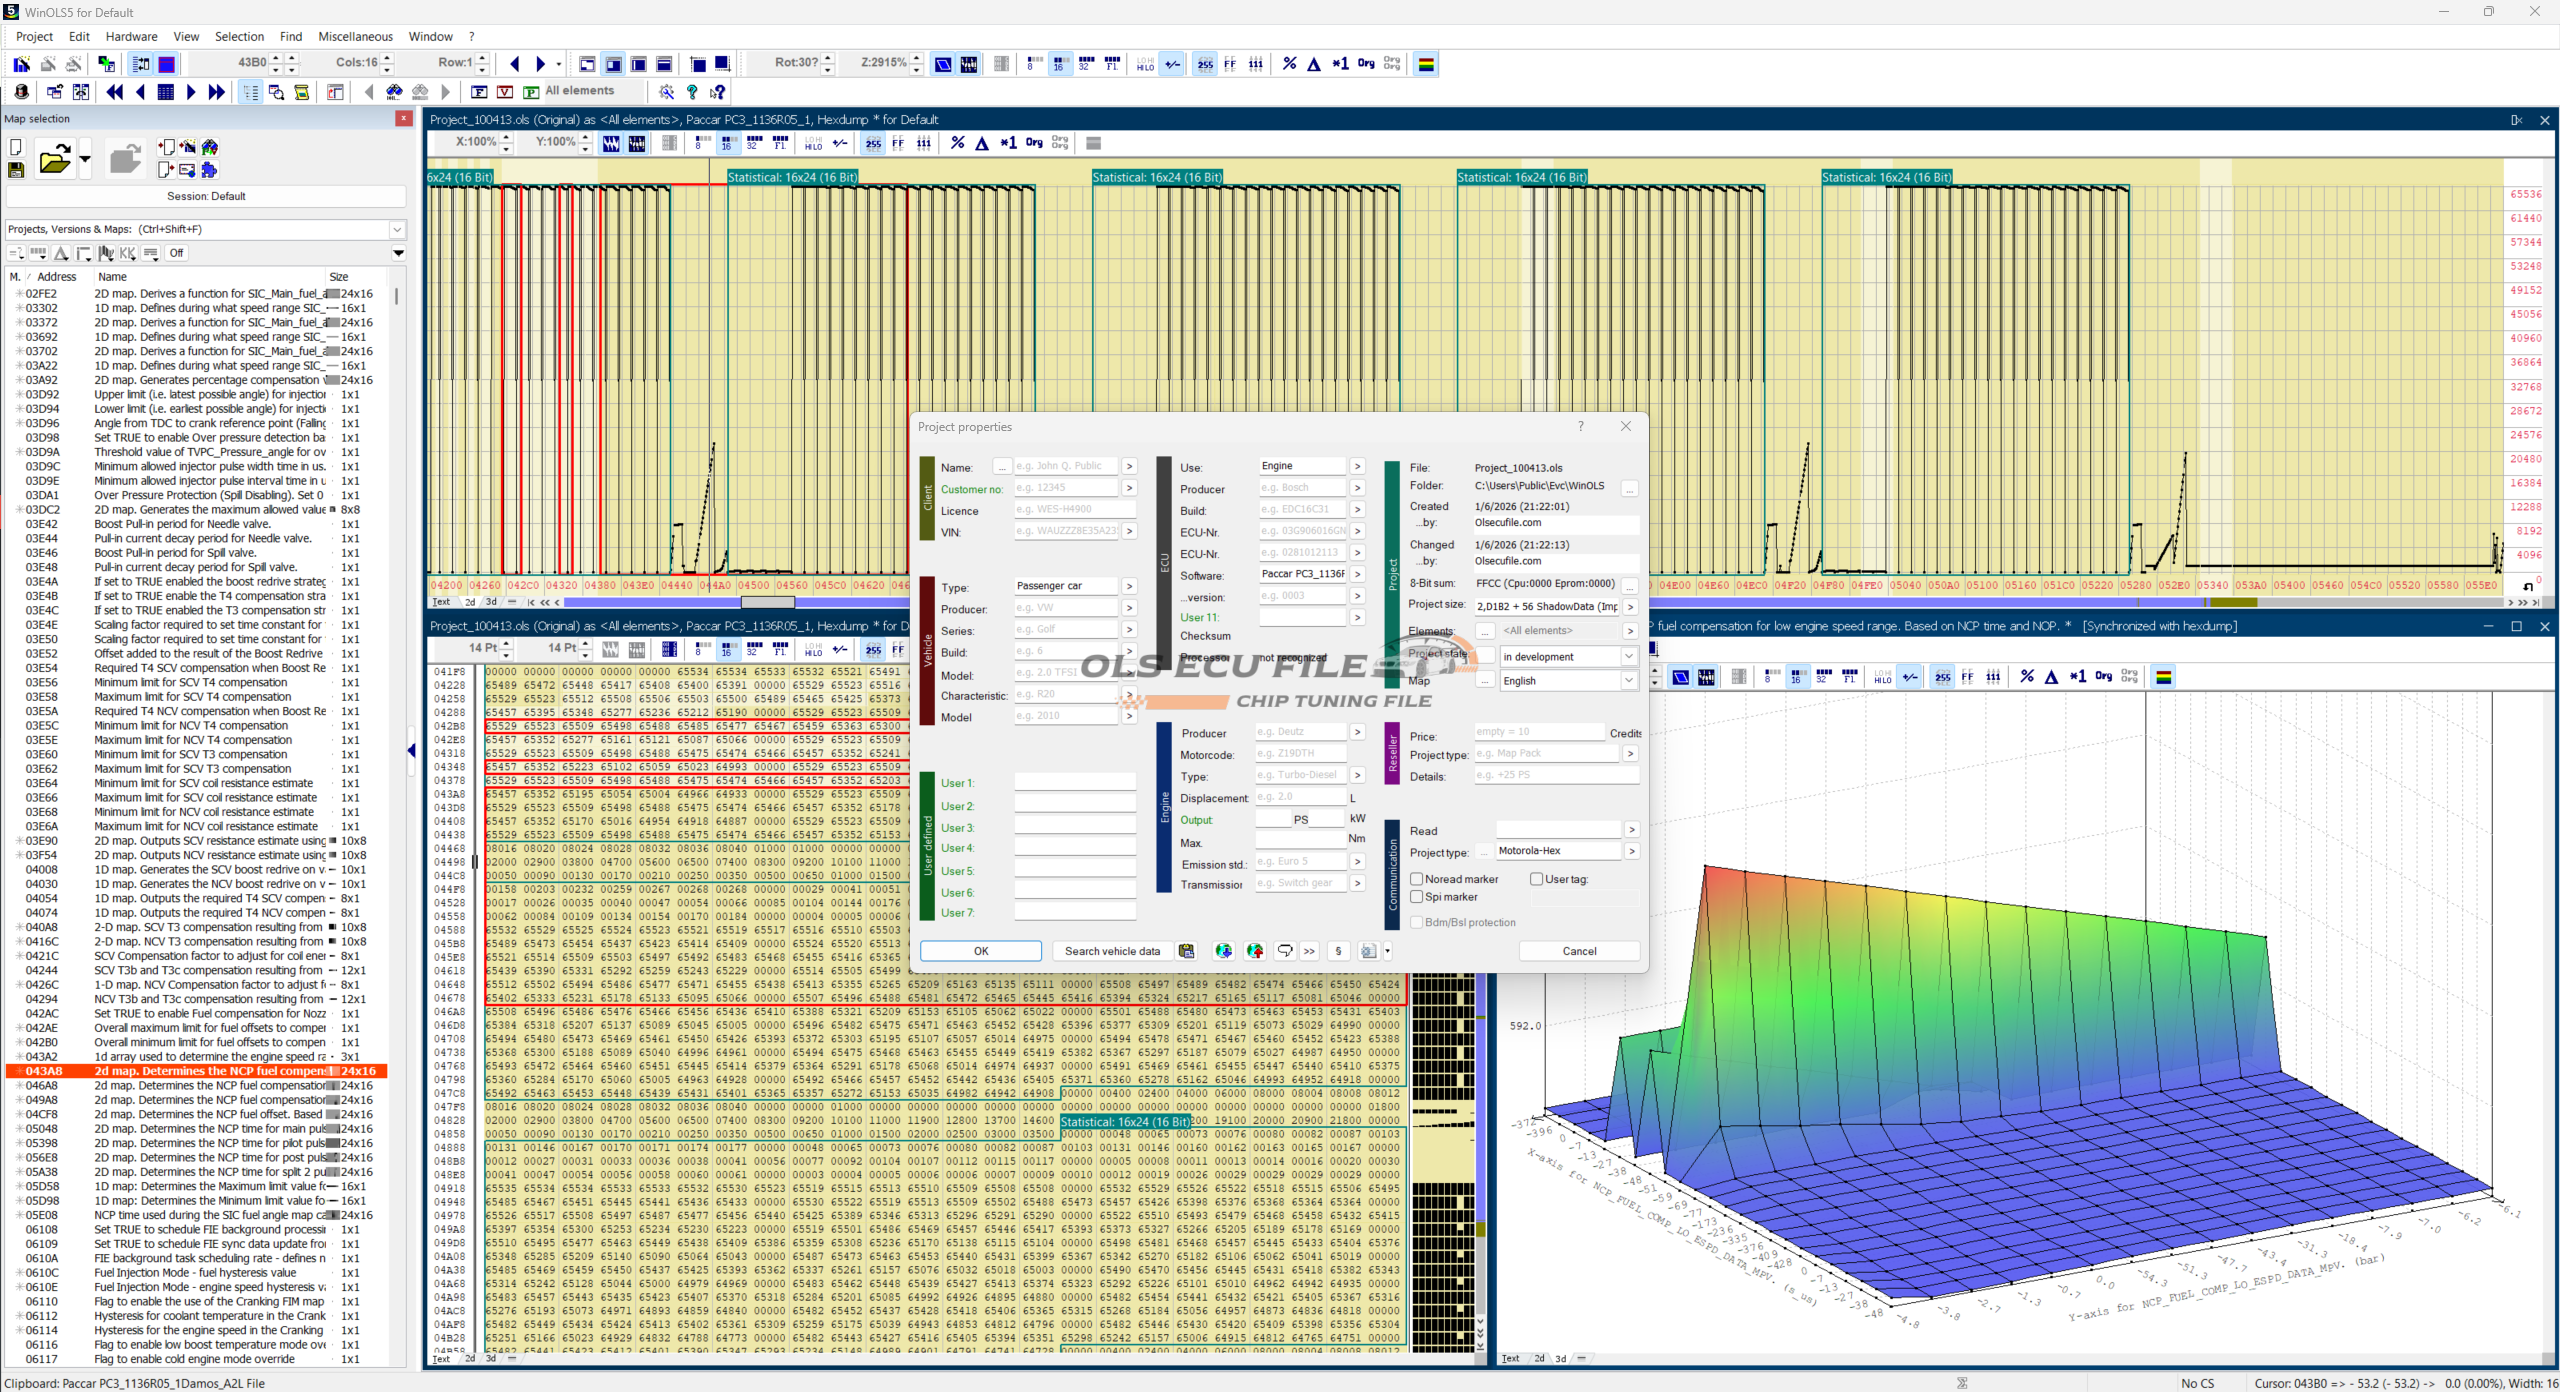Viewport: 2560px width, 1392px height.
Task: Click the speech bubble comment icon
Action: (x=1285, y=951)
